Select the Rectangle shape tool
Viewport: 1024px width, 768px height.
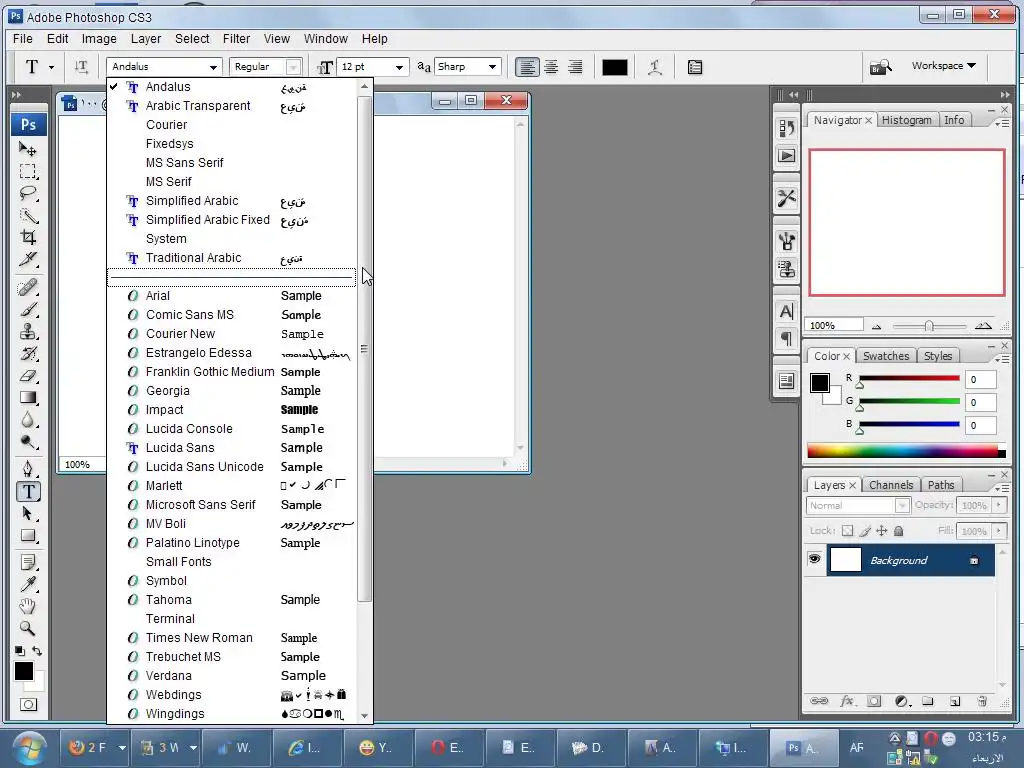point(27,536)
